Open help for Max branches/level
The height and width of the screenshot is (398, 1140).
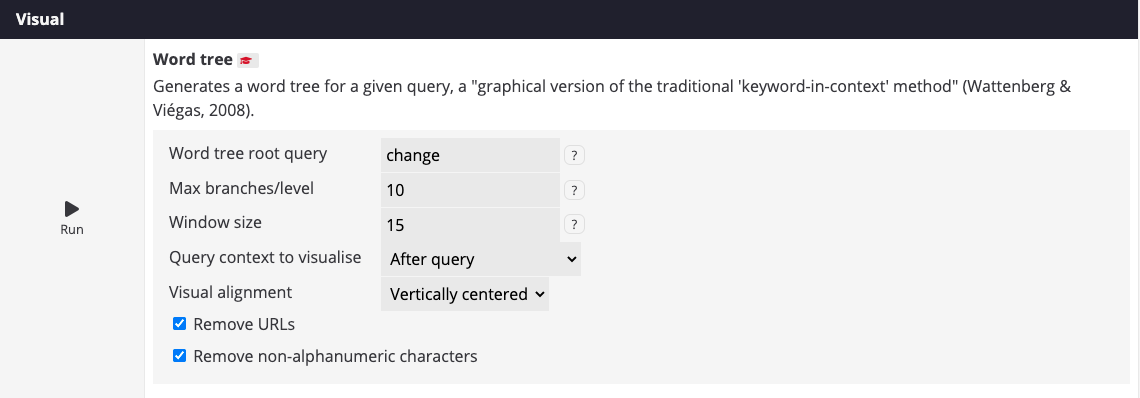[574, 190]
